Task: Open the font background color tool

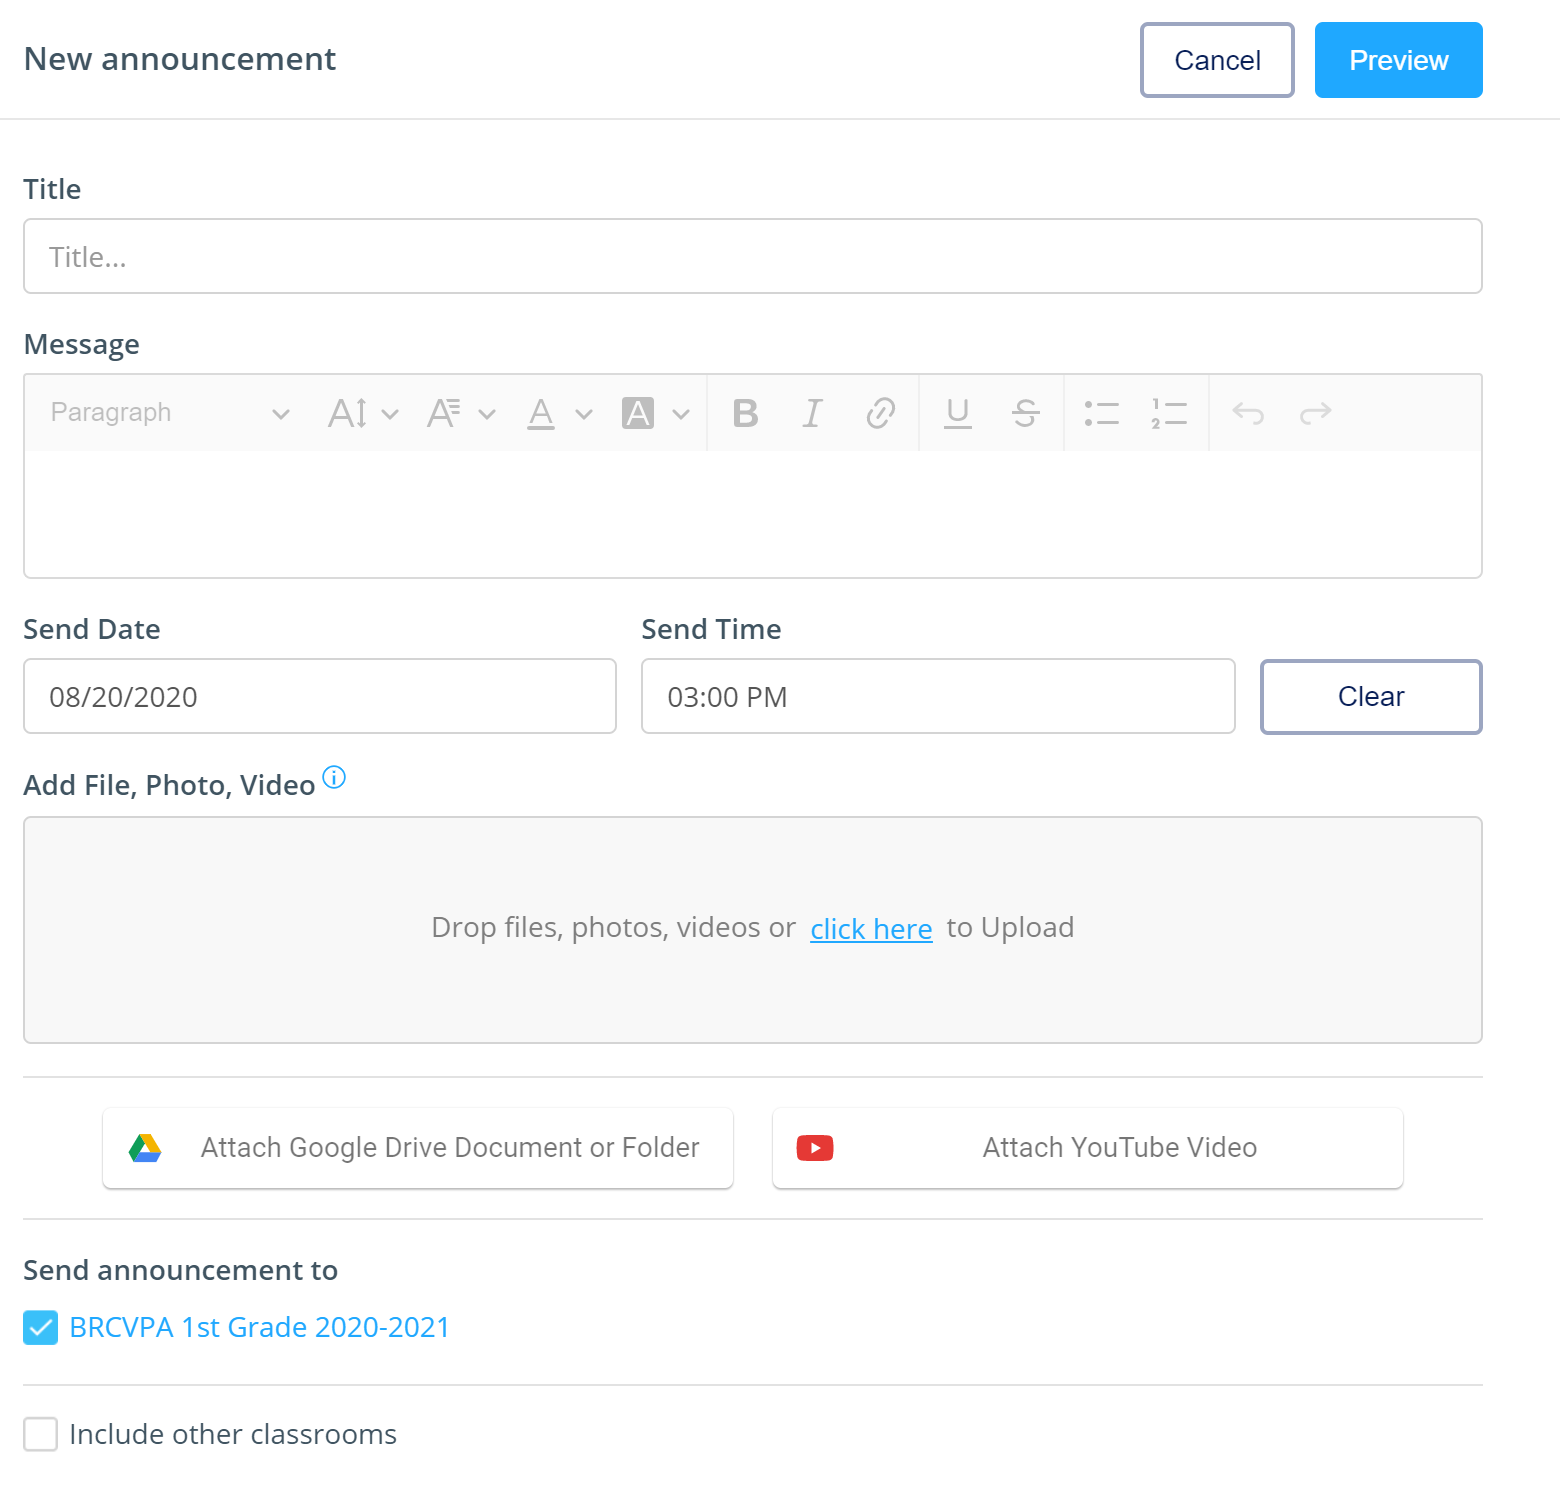Action: [x=638, y=413]
